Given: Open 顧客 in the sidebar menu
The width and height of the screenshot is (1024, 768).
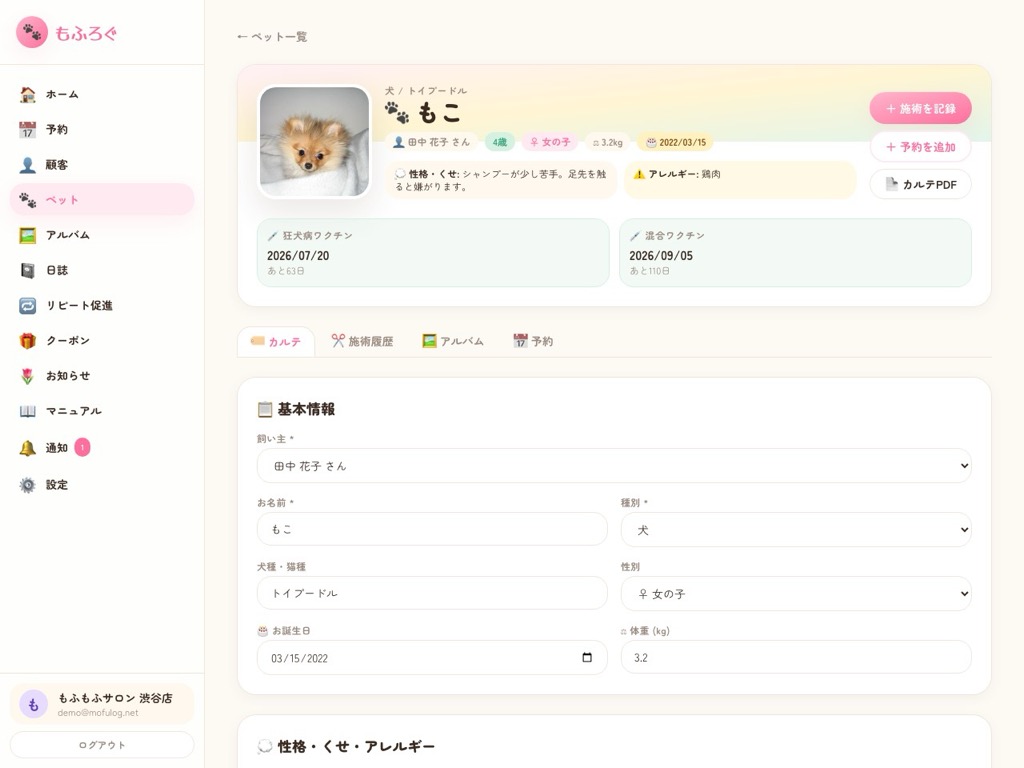Looking at the screenshot, I should (102, 165).
